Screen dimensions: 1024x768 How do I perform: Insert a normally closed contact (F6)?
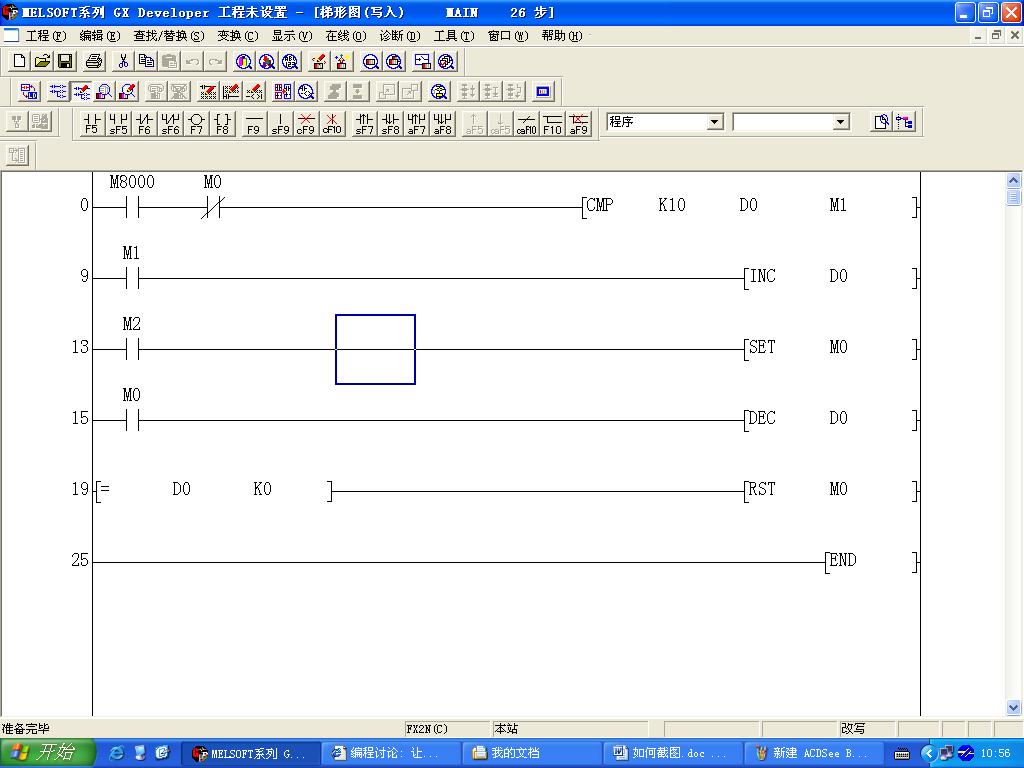[144, 123]
